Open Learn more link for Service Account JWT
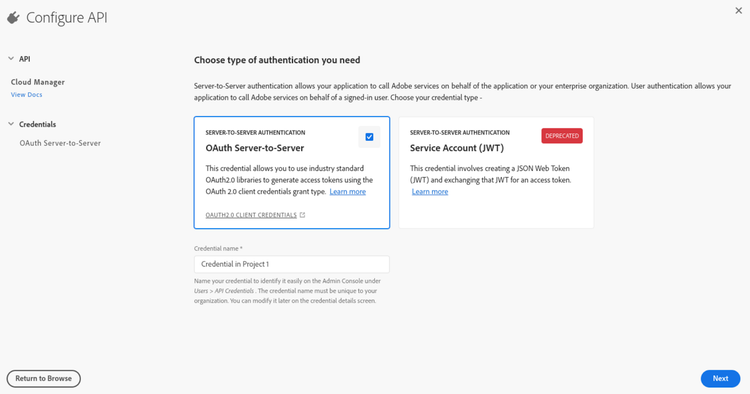 click(x=430, y=192)
